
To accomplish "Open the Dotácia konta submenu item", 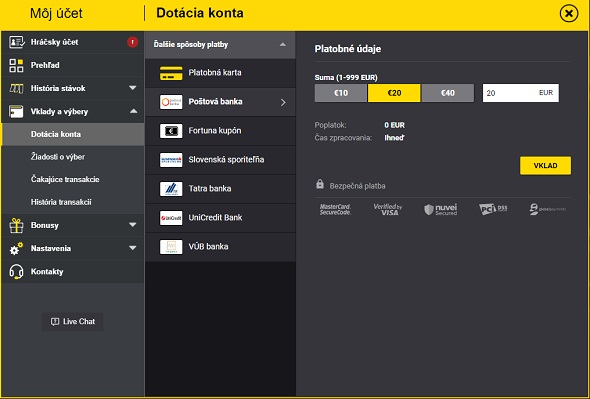I will (x=73, y=134).
